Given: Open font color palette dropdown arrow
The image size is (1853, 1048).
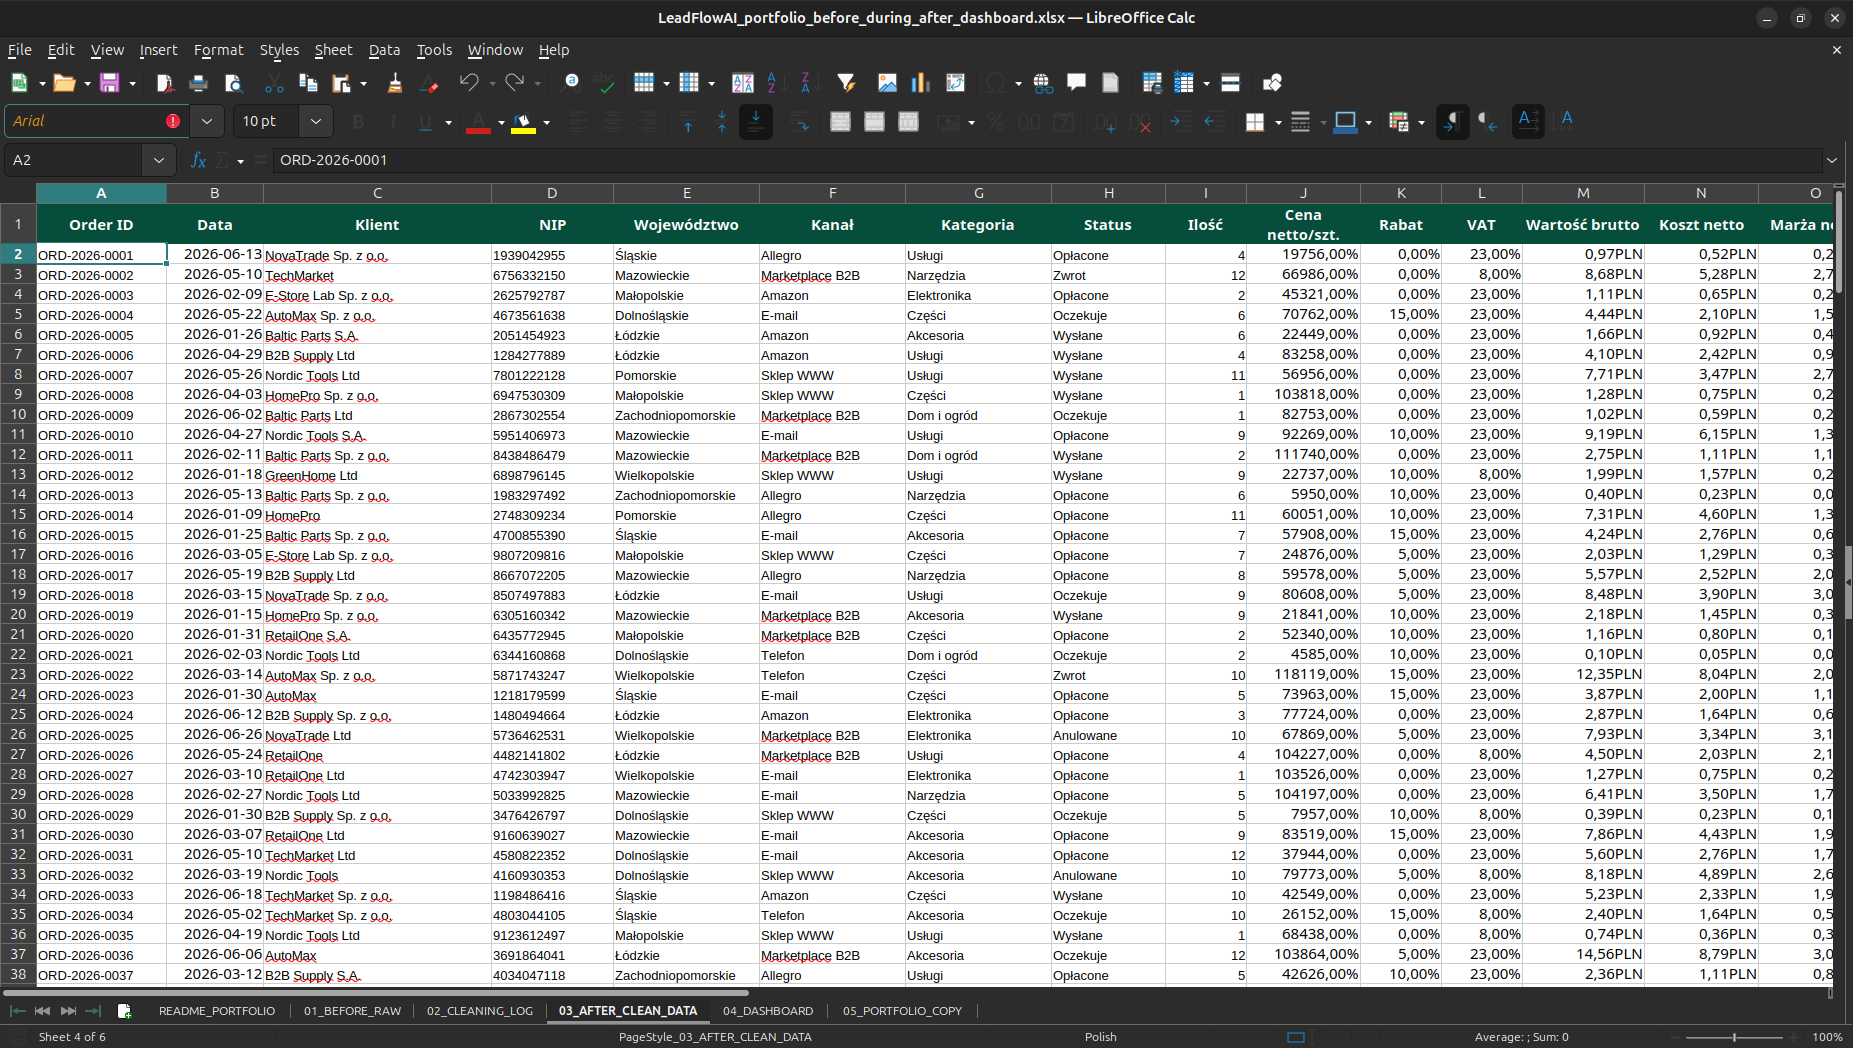Looking at the screenshot, I should [502, 122].
